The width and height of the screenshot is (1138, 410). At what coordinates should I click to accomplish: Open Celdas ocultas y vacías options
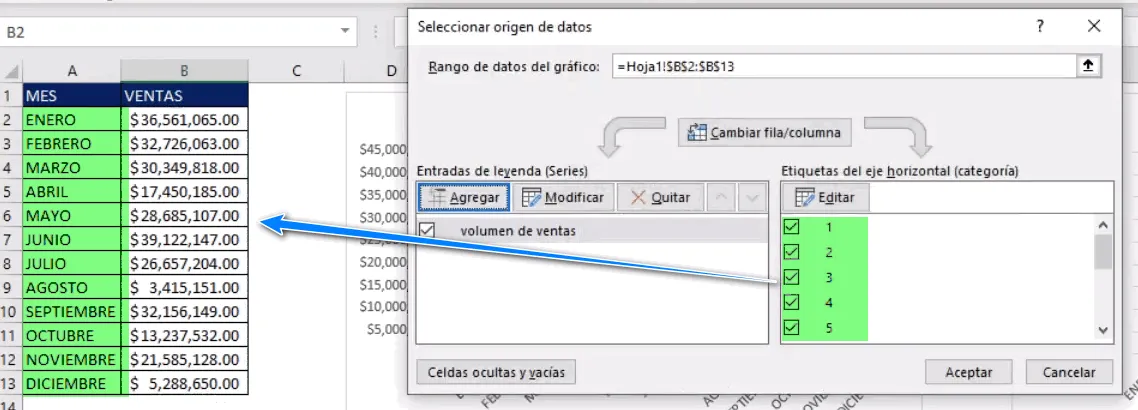tap(496, 373)
